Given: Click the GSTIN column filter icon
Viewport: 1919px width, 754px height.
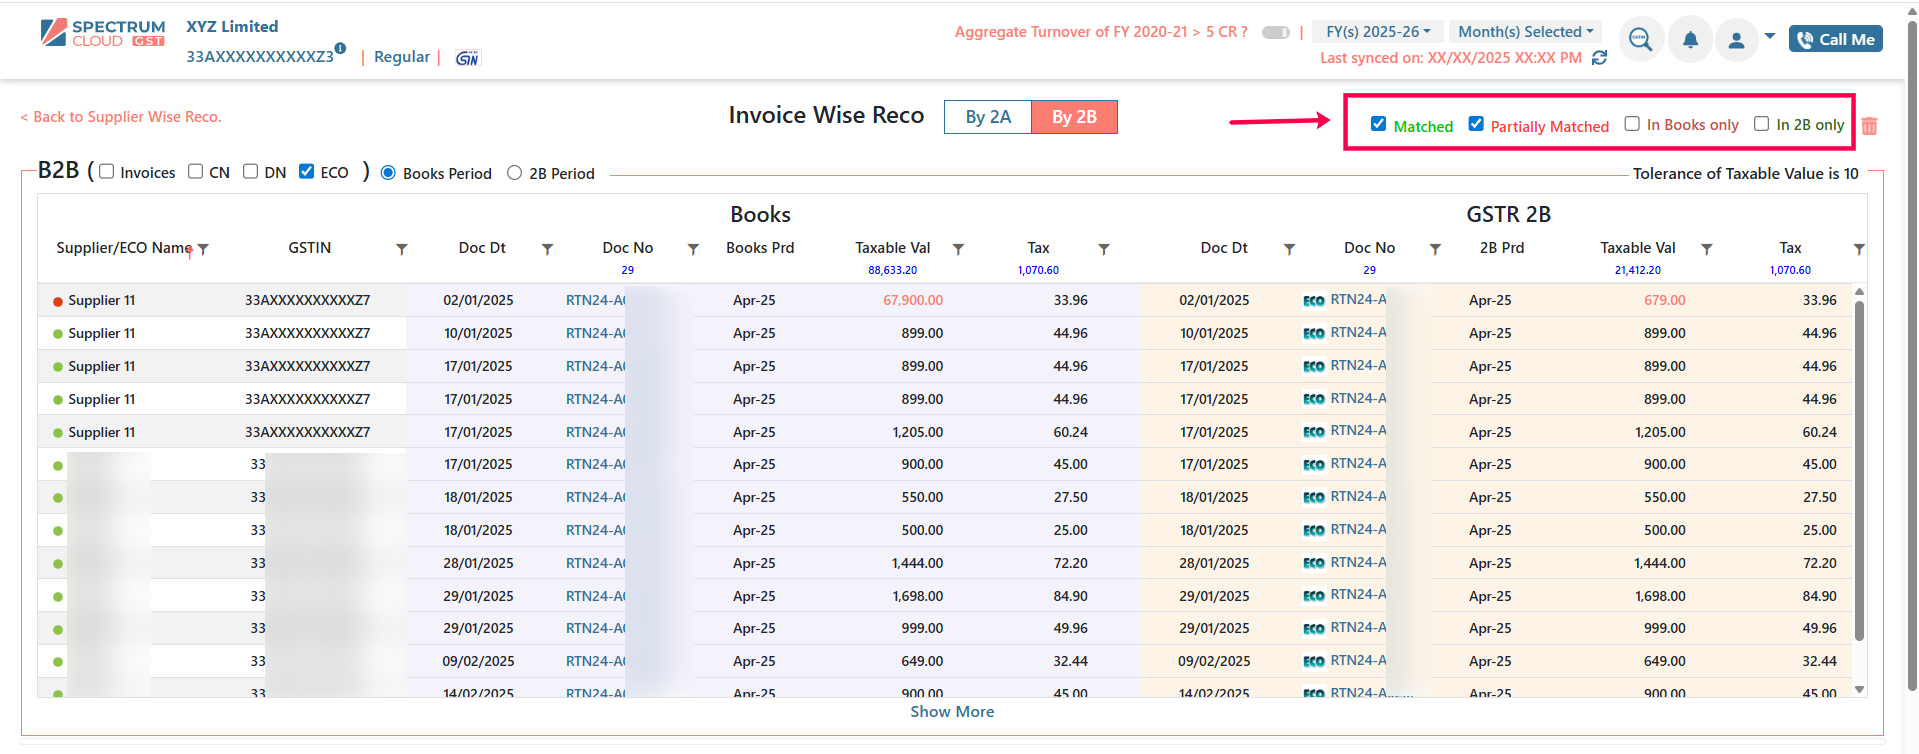Looking at the screenshot, I should tap(402, 249).
